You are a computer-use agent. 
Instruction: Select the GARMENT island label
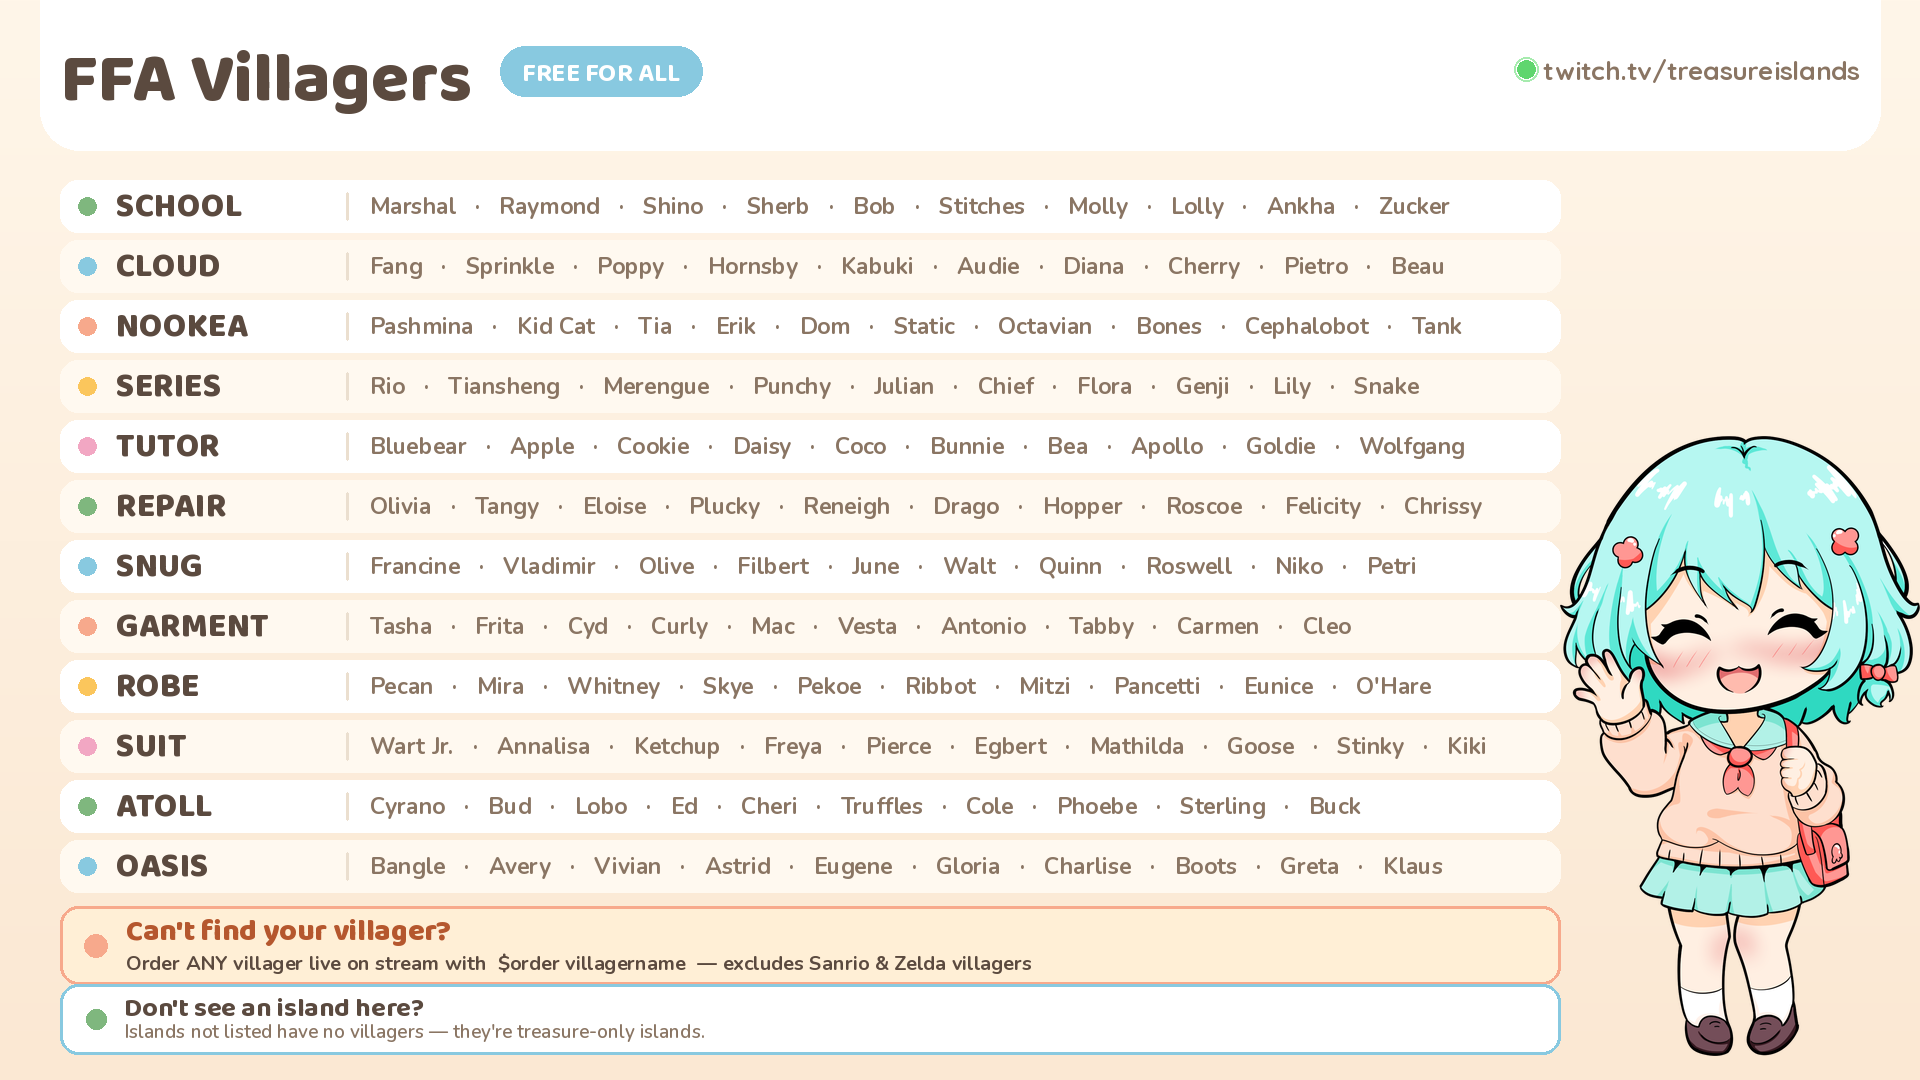pyautogui.click(x=192, y=626)
